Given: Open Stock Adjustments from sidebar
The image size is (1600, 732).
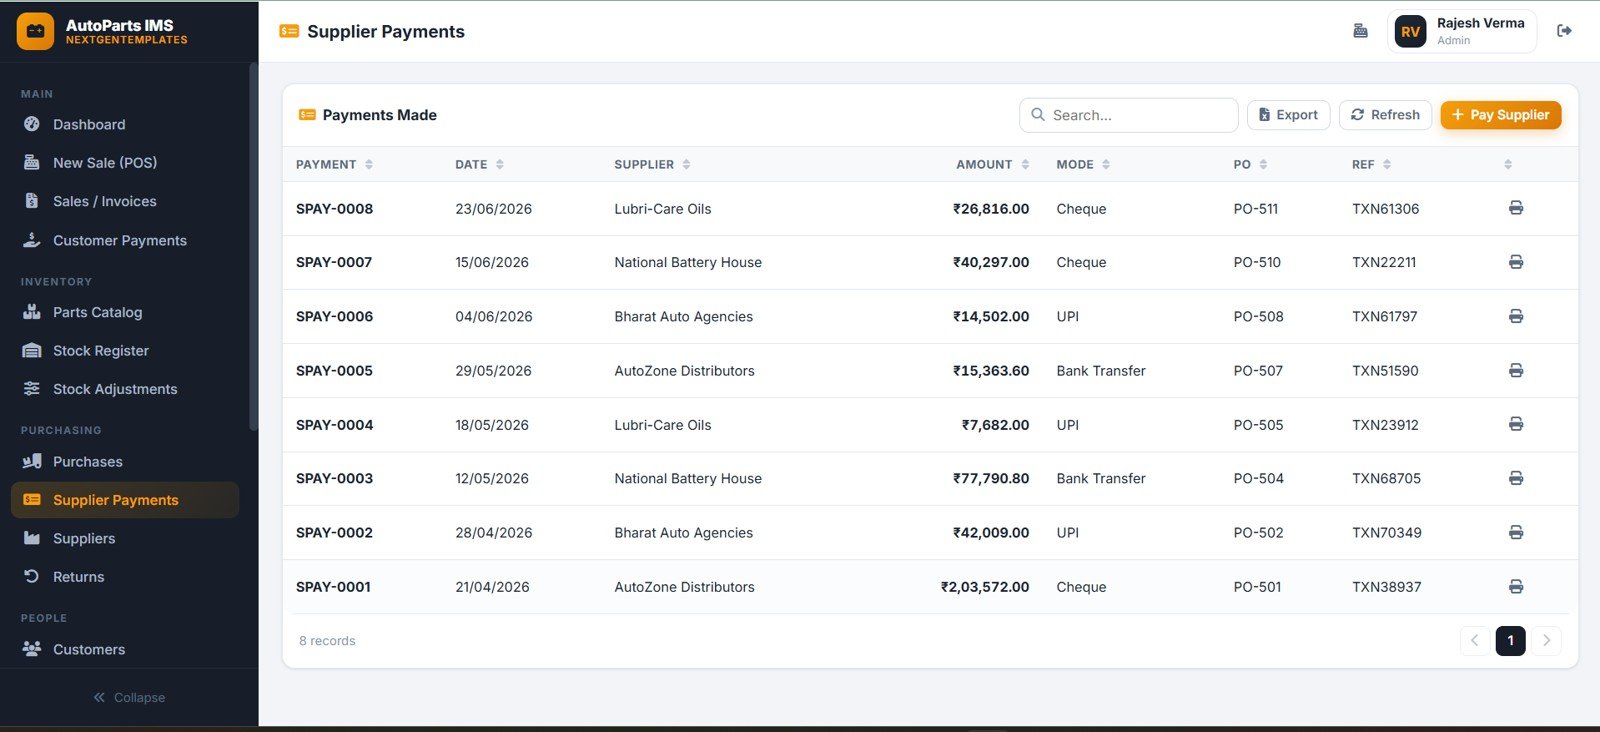Looking at the screenshot, I should point(125,389).
